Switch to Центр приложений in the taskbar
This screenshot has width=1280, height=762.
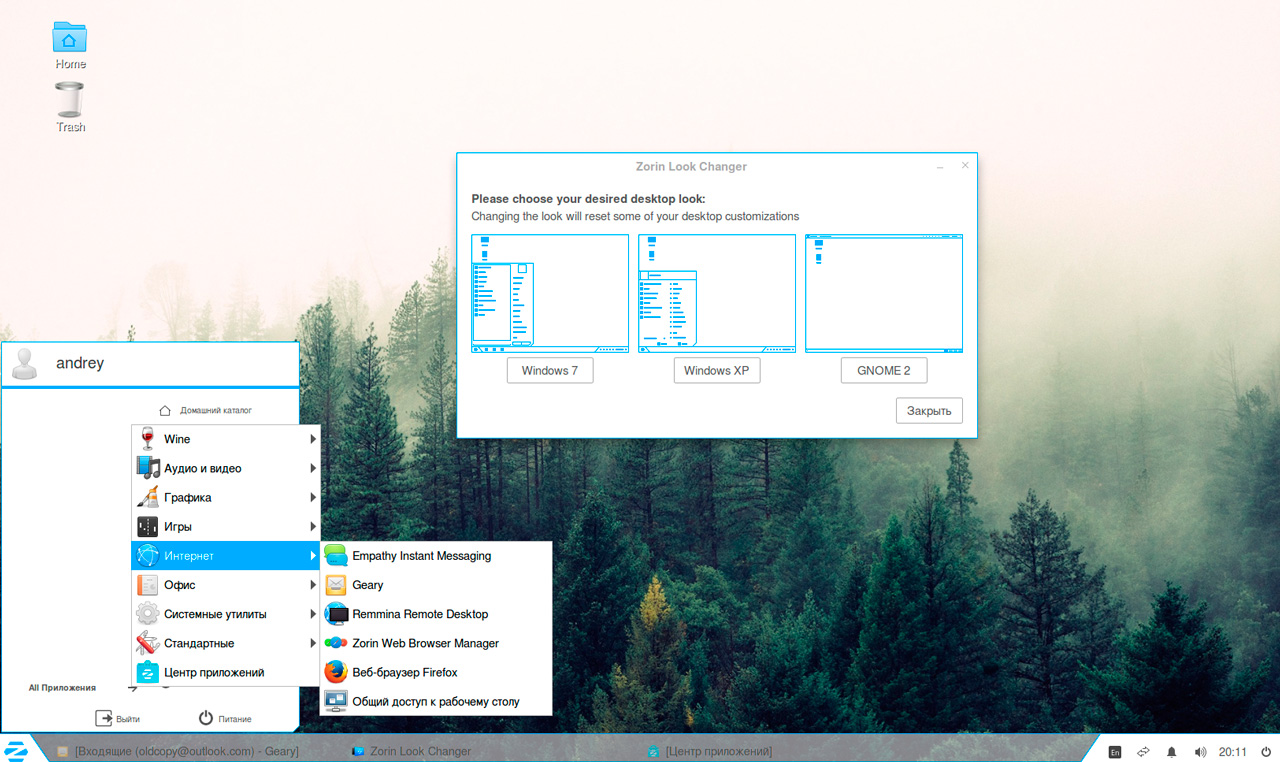710,751
